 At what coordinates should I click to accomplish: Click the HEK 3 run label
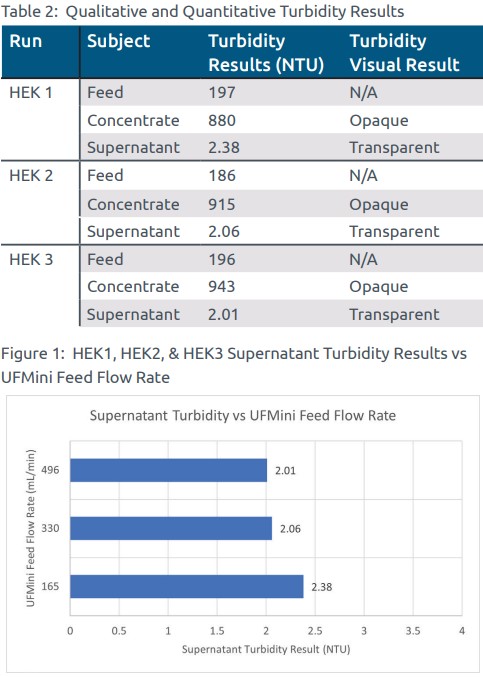pyautogui.click(x=31, y=259)
